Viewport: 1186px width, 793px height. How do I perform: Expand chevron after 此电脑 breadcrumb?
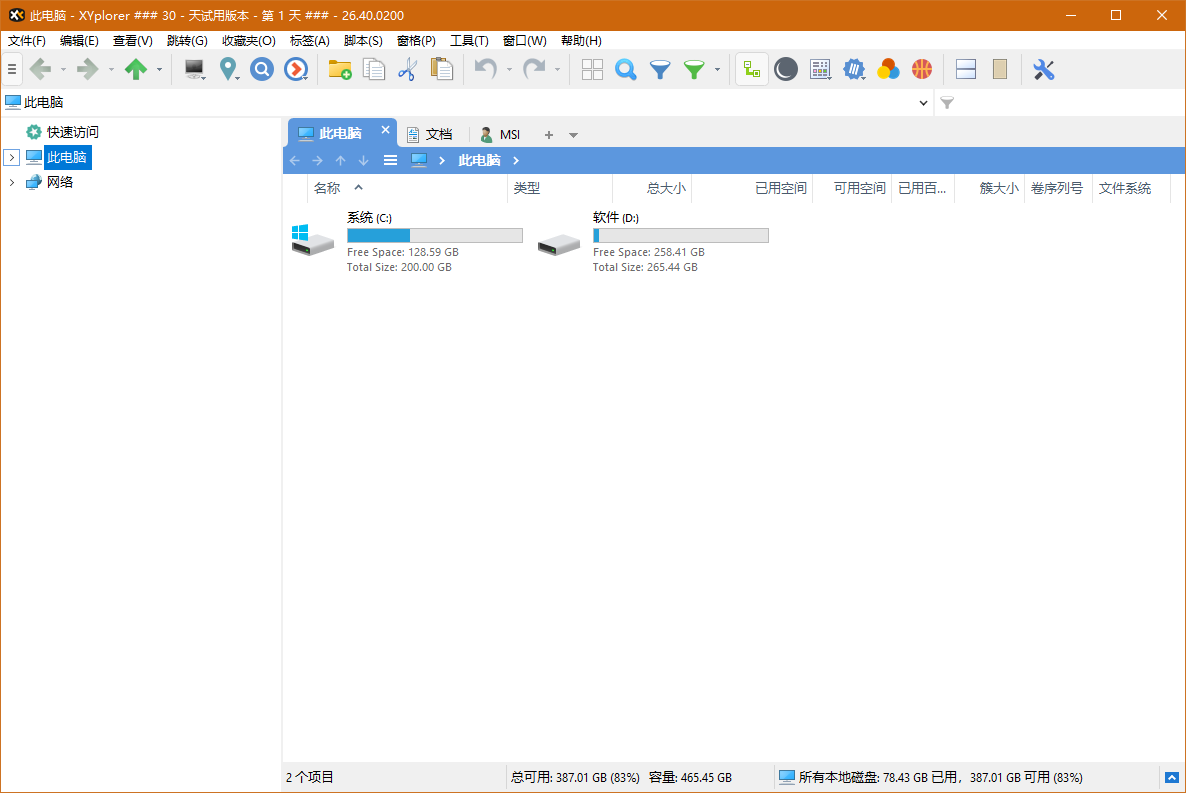point(516,160)
